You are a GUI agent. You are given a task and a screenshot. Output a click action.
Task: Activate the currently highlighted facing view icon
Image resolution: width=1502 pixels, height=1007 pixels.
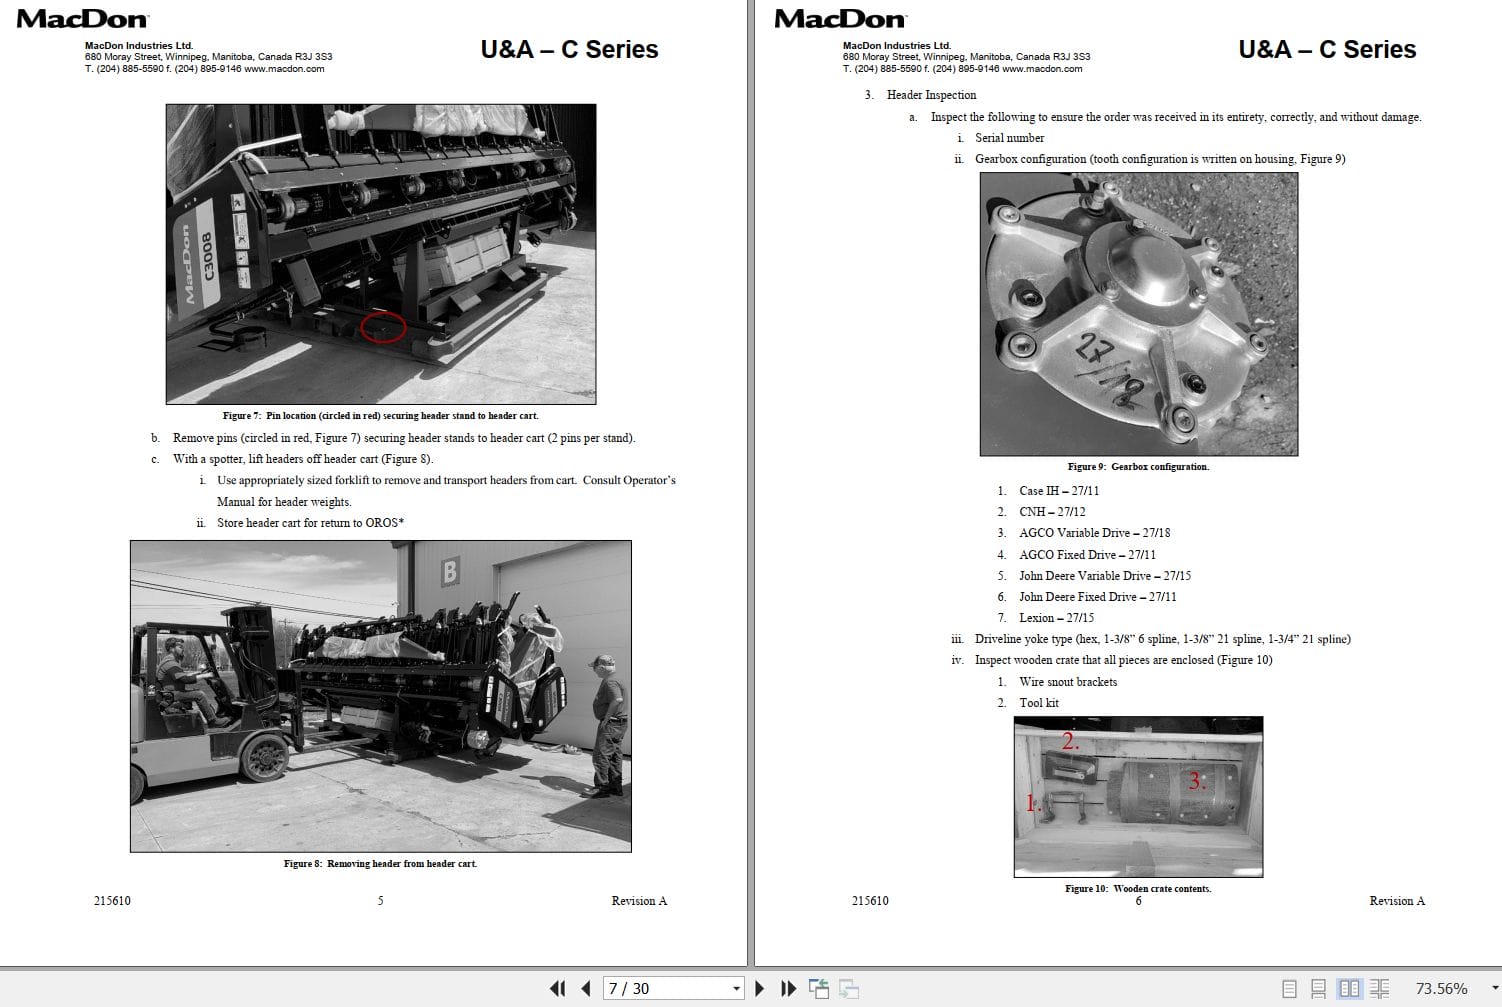tap(1350, 988)
